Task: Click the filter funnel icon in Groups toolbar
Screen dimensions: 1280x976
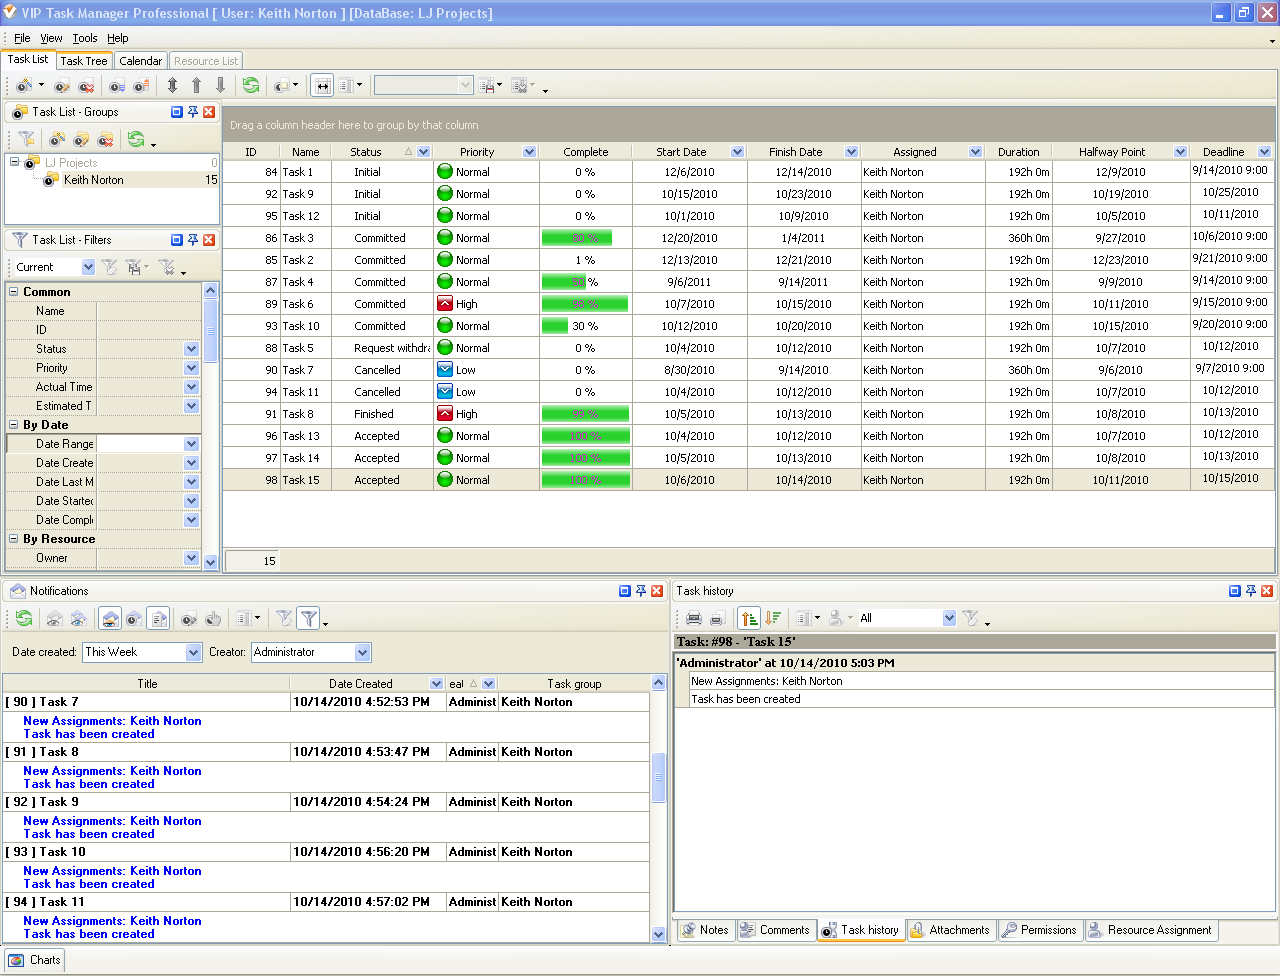Action: tap(27, 140)
